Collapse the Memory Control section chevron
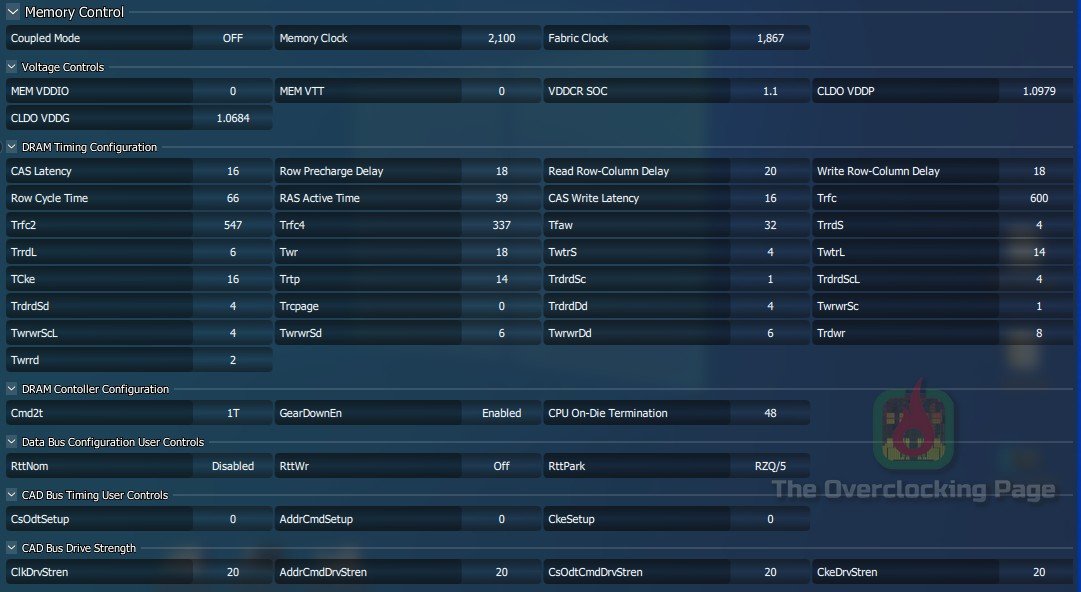The height and width of the screenshot is (592, 1081). pos(13,13)
